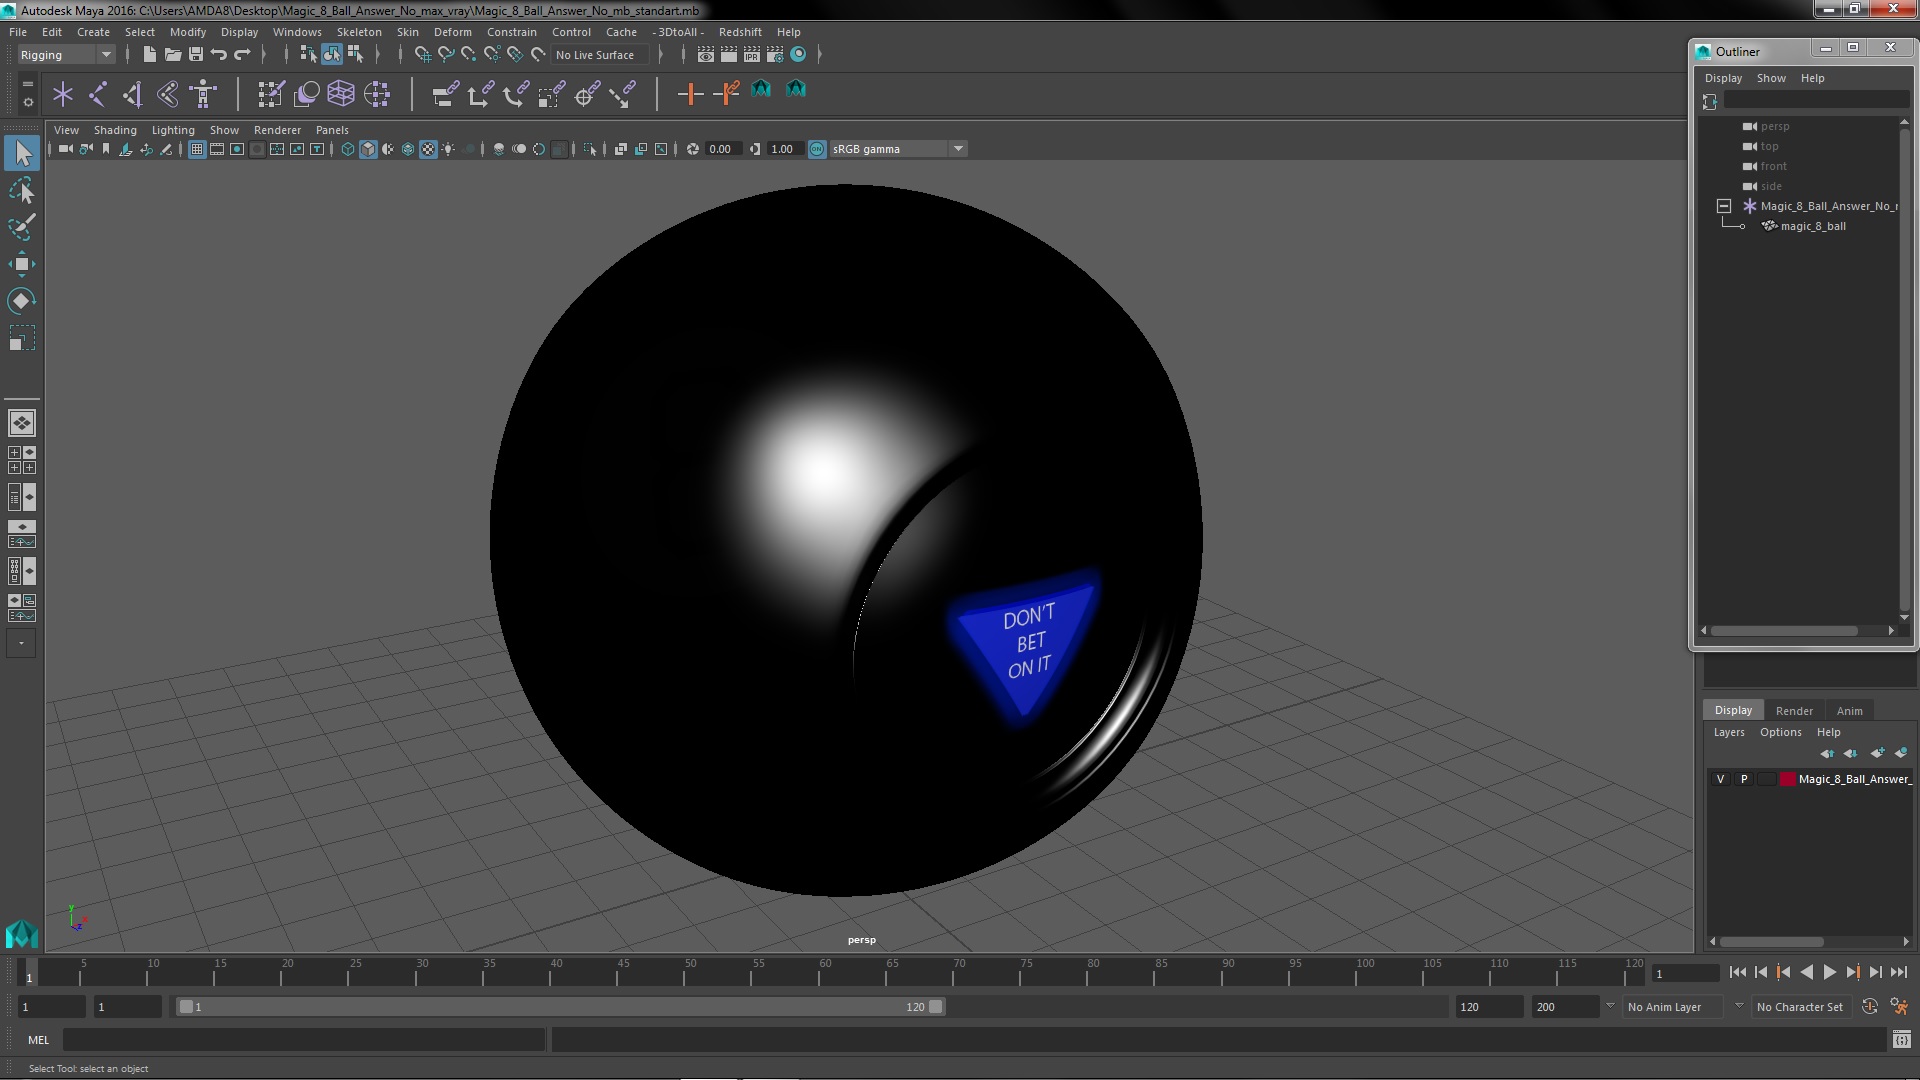The image size is (1920, 1080).
Task: Toggle use all lights in viewport toolbar
Action: (x=449, y=149)
